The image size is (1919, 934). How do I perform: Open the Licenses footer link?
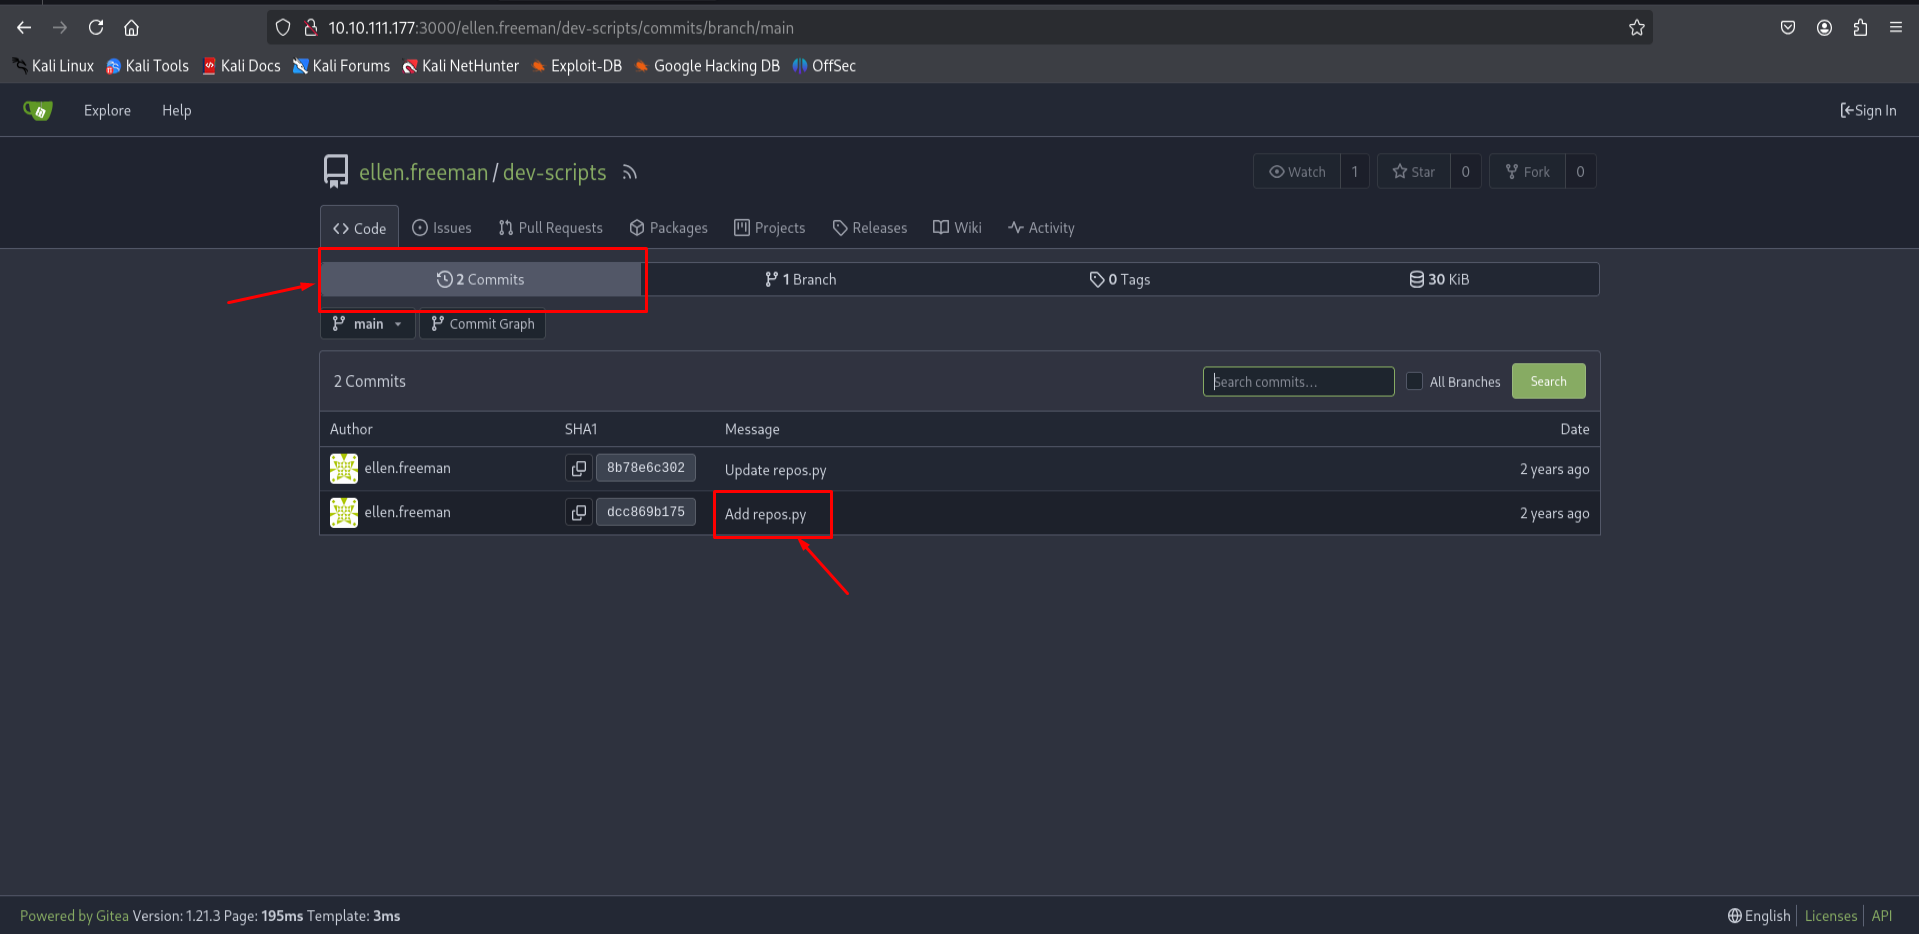(1830, 916)
